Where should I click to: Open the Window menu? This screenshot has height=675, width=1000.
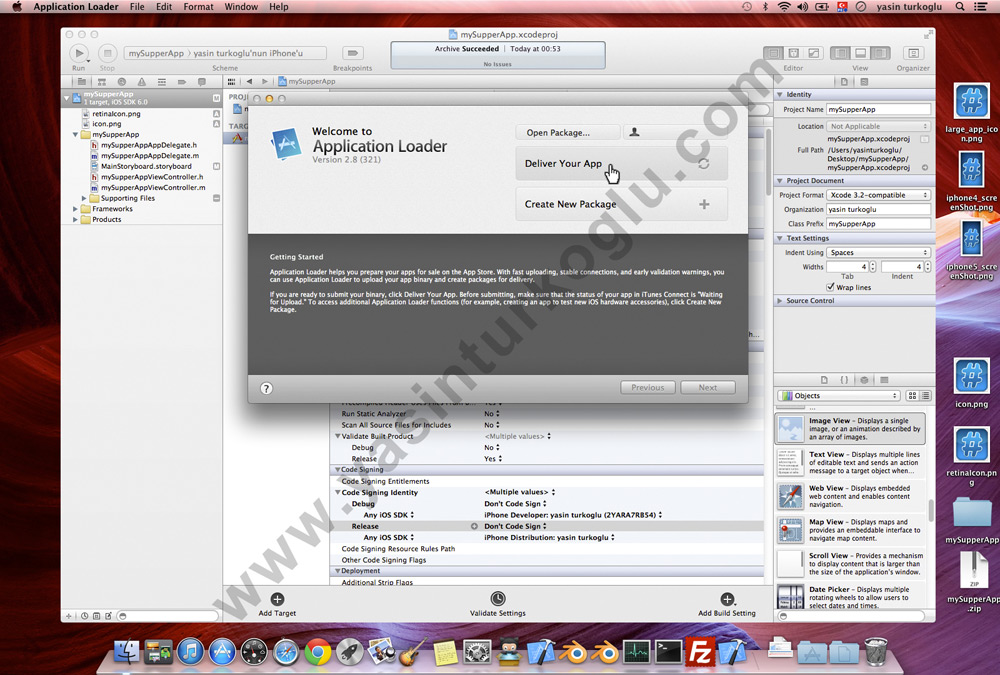[241, 7]
